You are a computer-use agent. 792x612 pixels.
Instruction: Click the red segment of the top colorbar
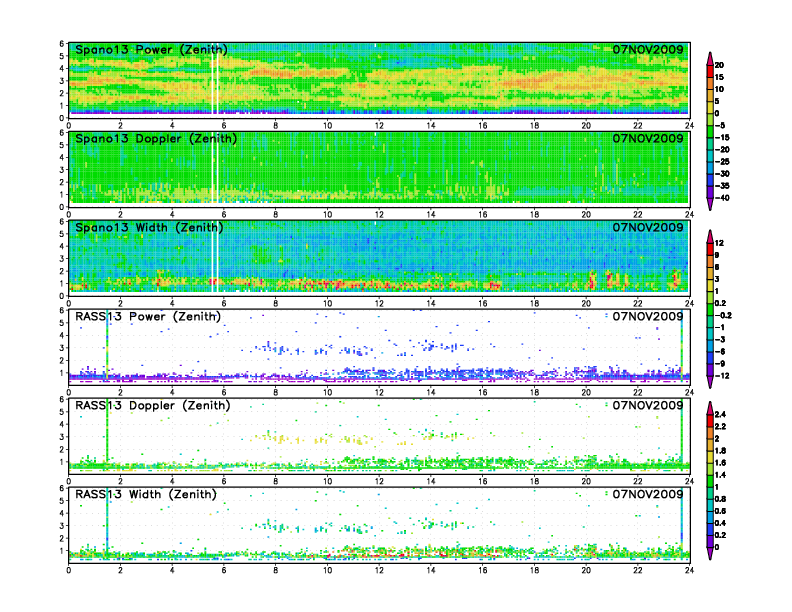[710, 71]
